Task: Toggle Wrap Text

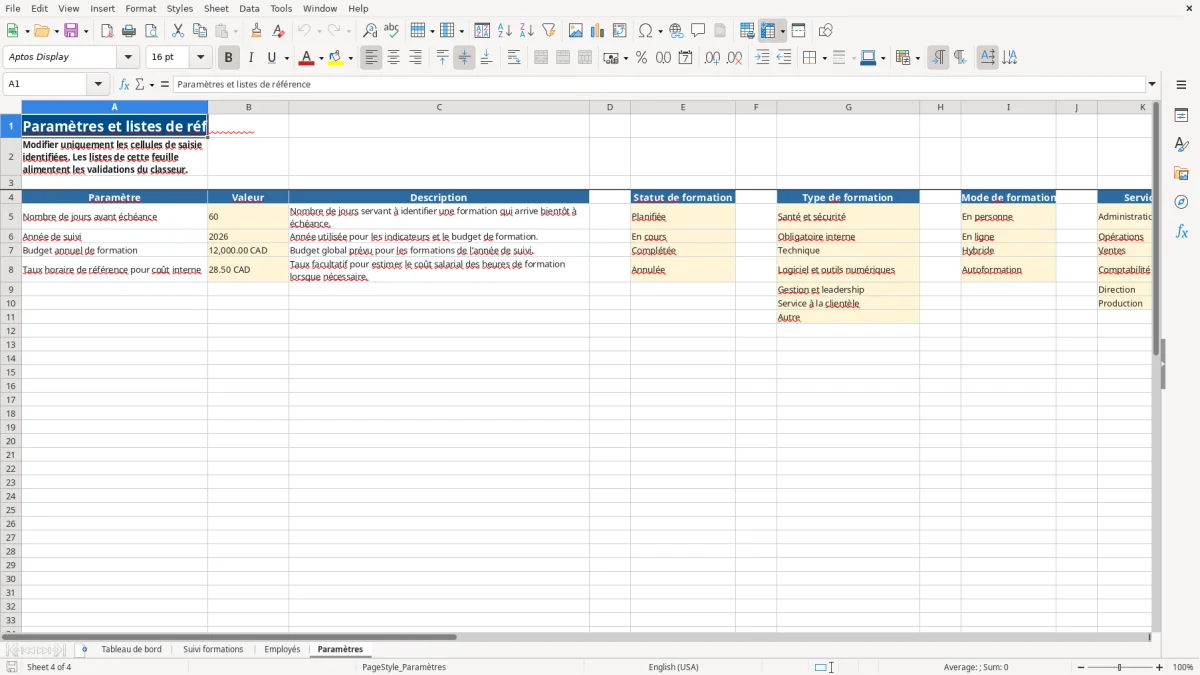Action: coord(514,58)
